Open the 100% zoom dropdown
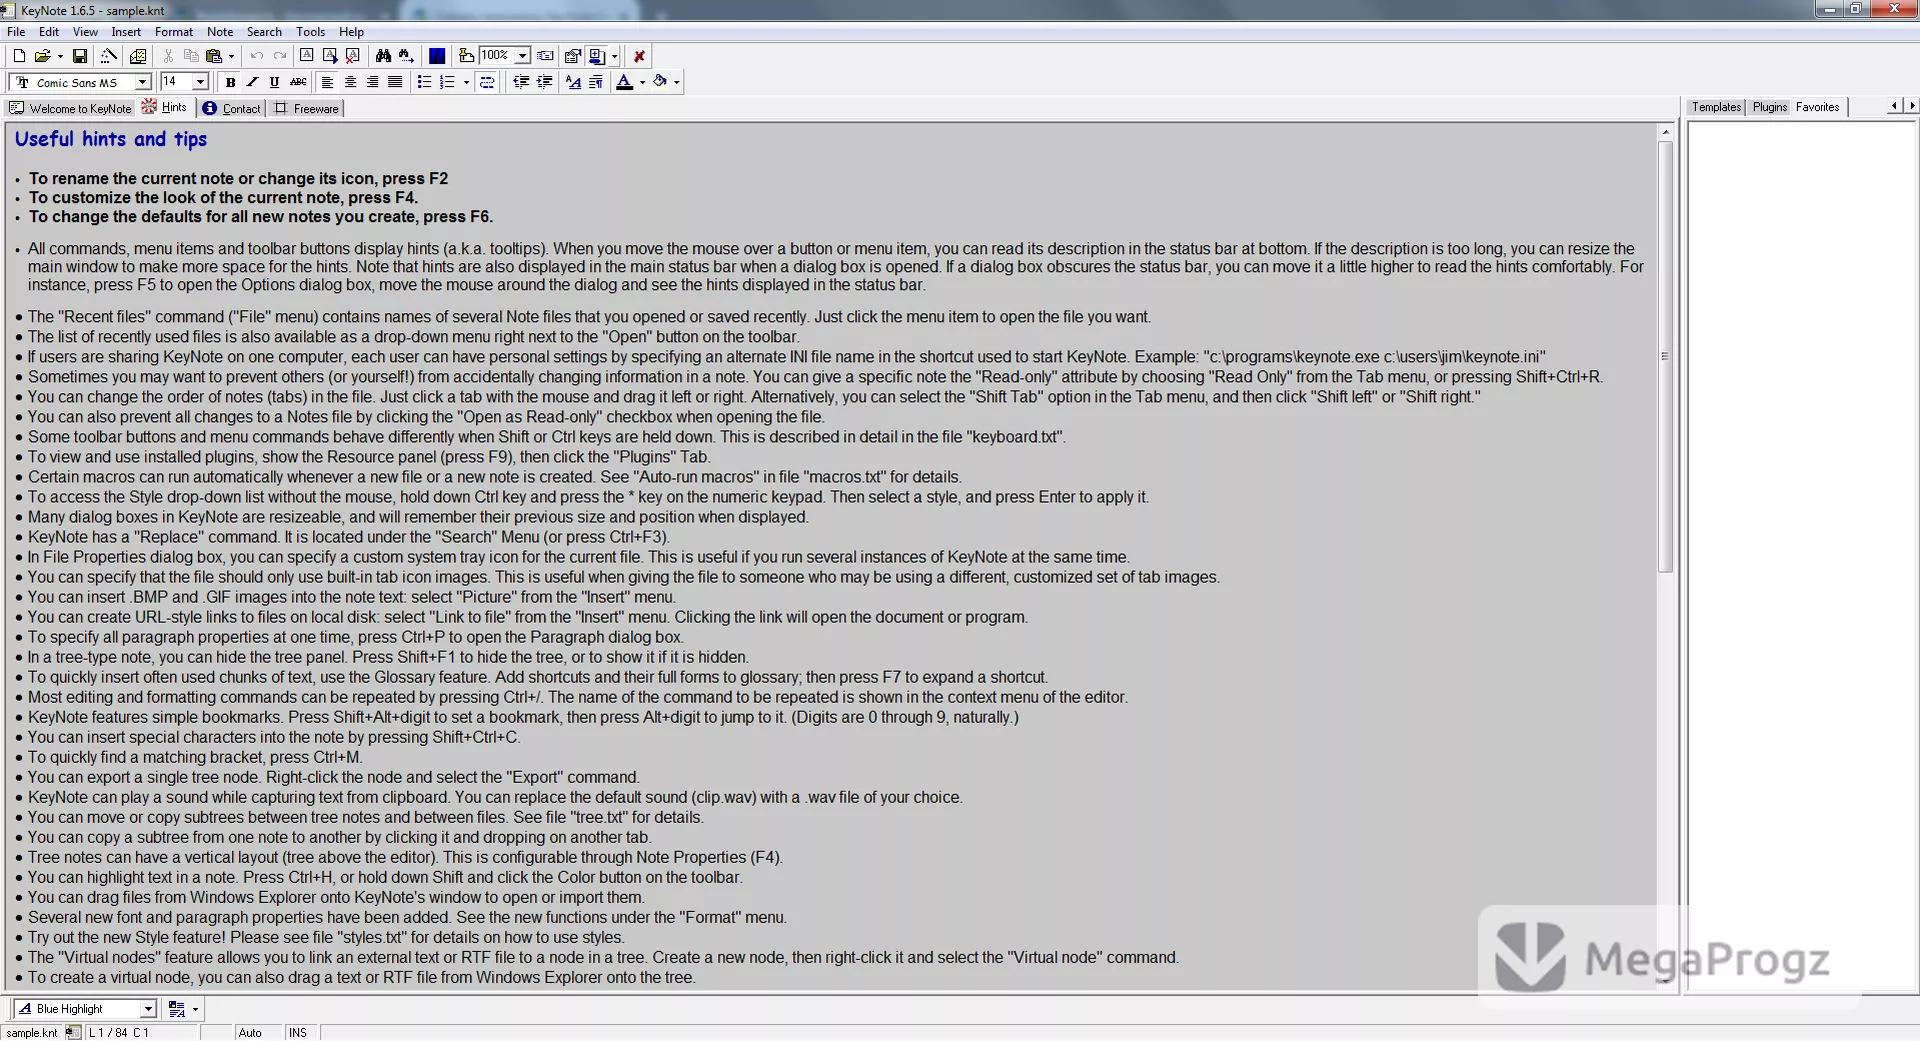 (522, 56)
